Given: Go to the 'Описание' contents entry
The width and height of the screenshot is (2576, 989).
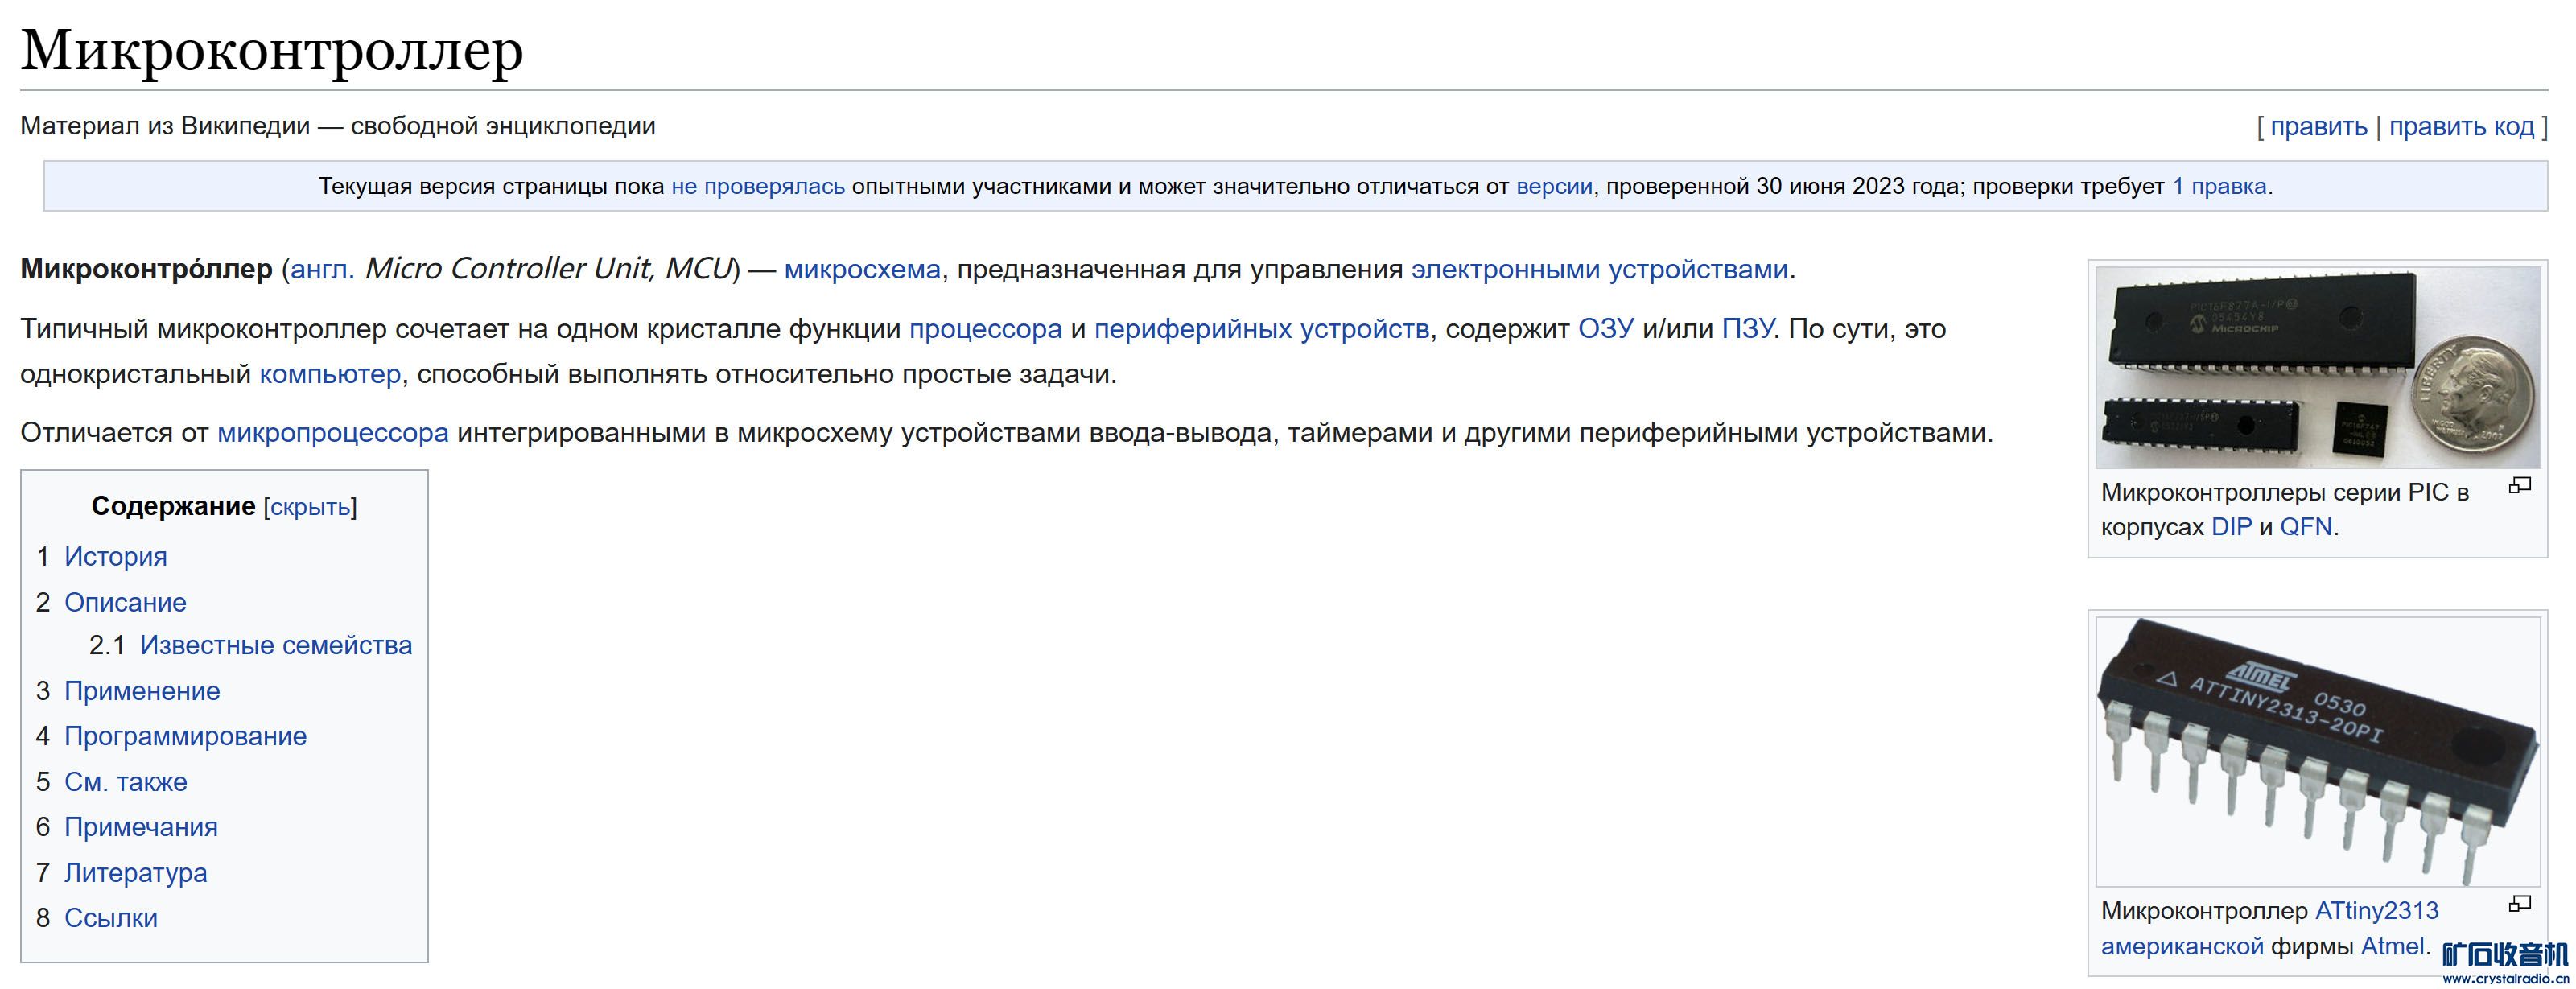Looking at the screenshot, I should 125,603.
